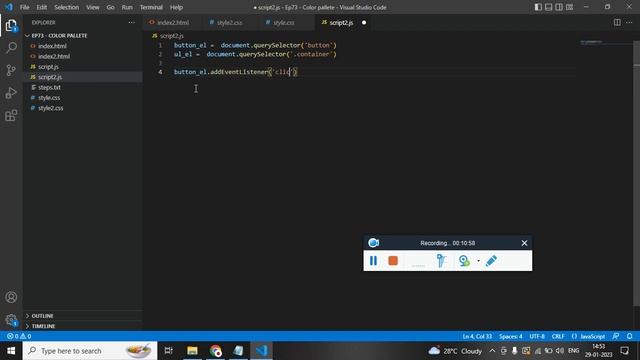Open Windows Start menu
Viewport: 640px width, 360px height.
pos(11,351)
